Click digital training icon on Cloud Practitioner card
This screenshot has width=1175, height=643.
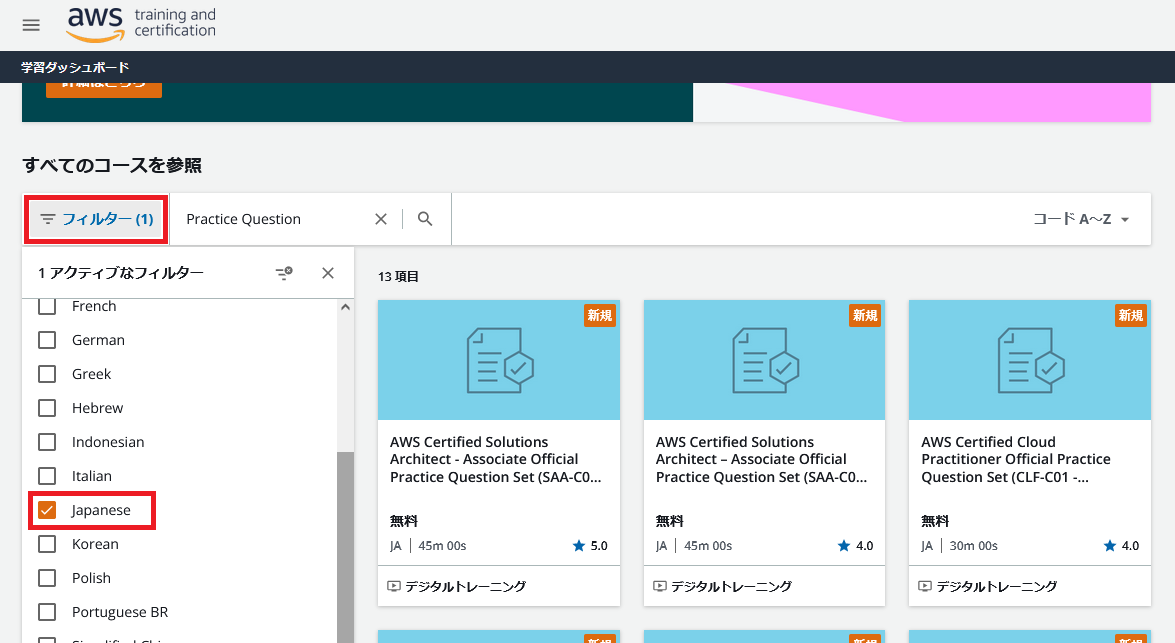925,586
